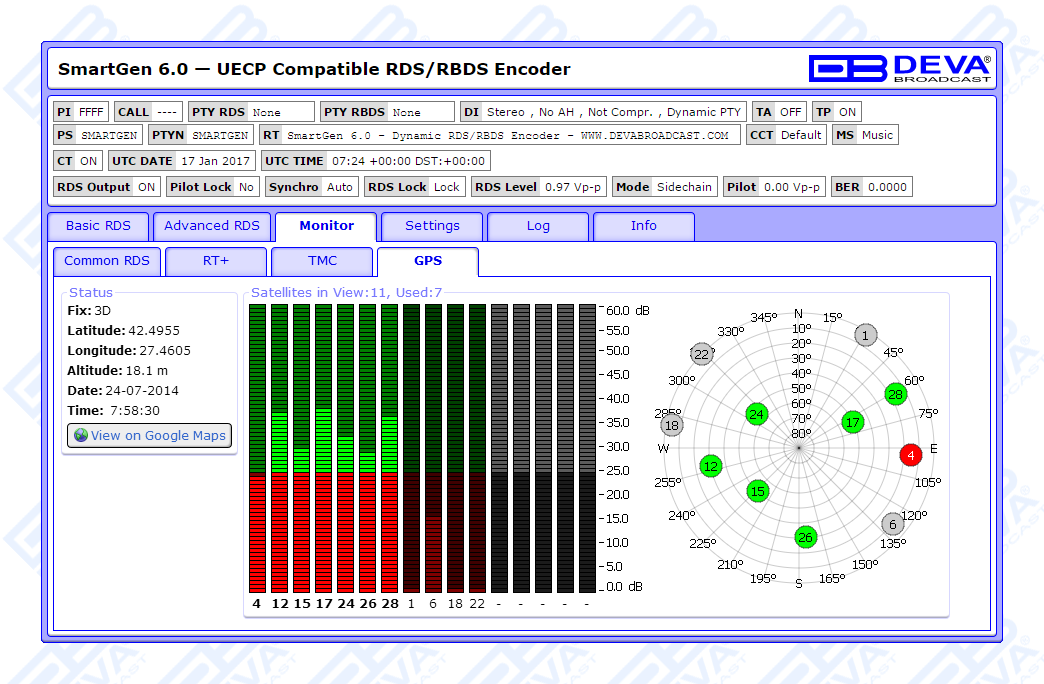Click the PI FFFF field
Screen dimensions: 1044x684
coord(80,112)
